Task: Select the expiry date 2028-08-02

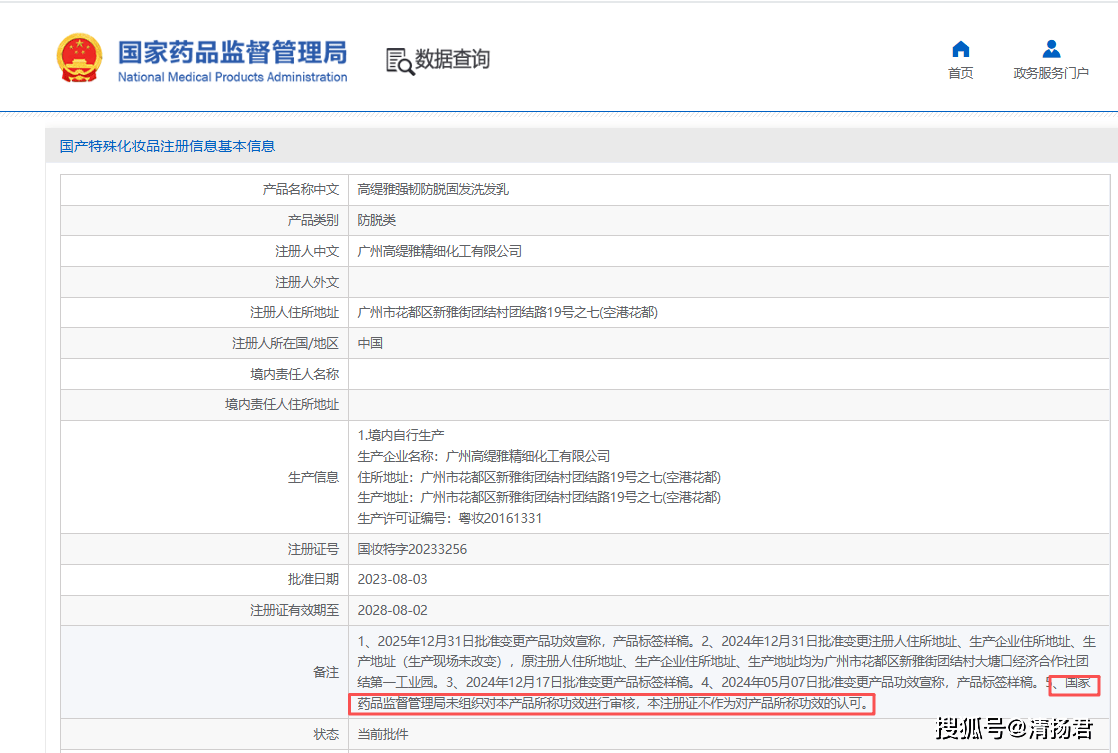Action: click(x=392, y=610)
